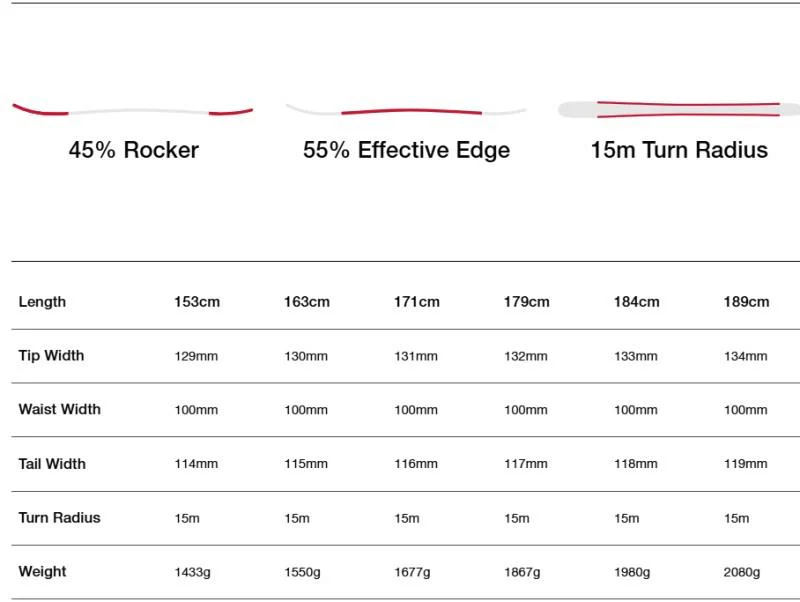Pick the 171cm length column
Viewport: 800px width, 602px height.
click(x=416, y=302)
